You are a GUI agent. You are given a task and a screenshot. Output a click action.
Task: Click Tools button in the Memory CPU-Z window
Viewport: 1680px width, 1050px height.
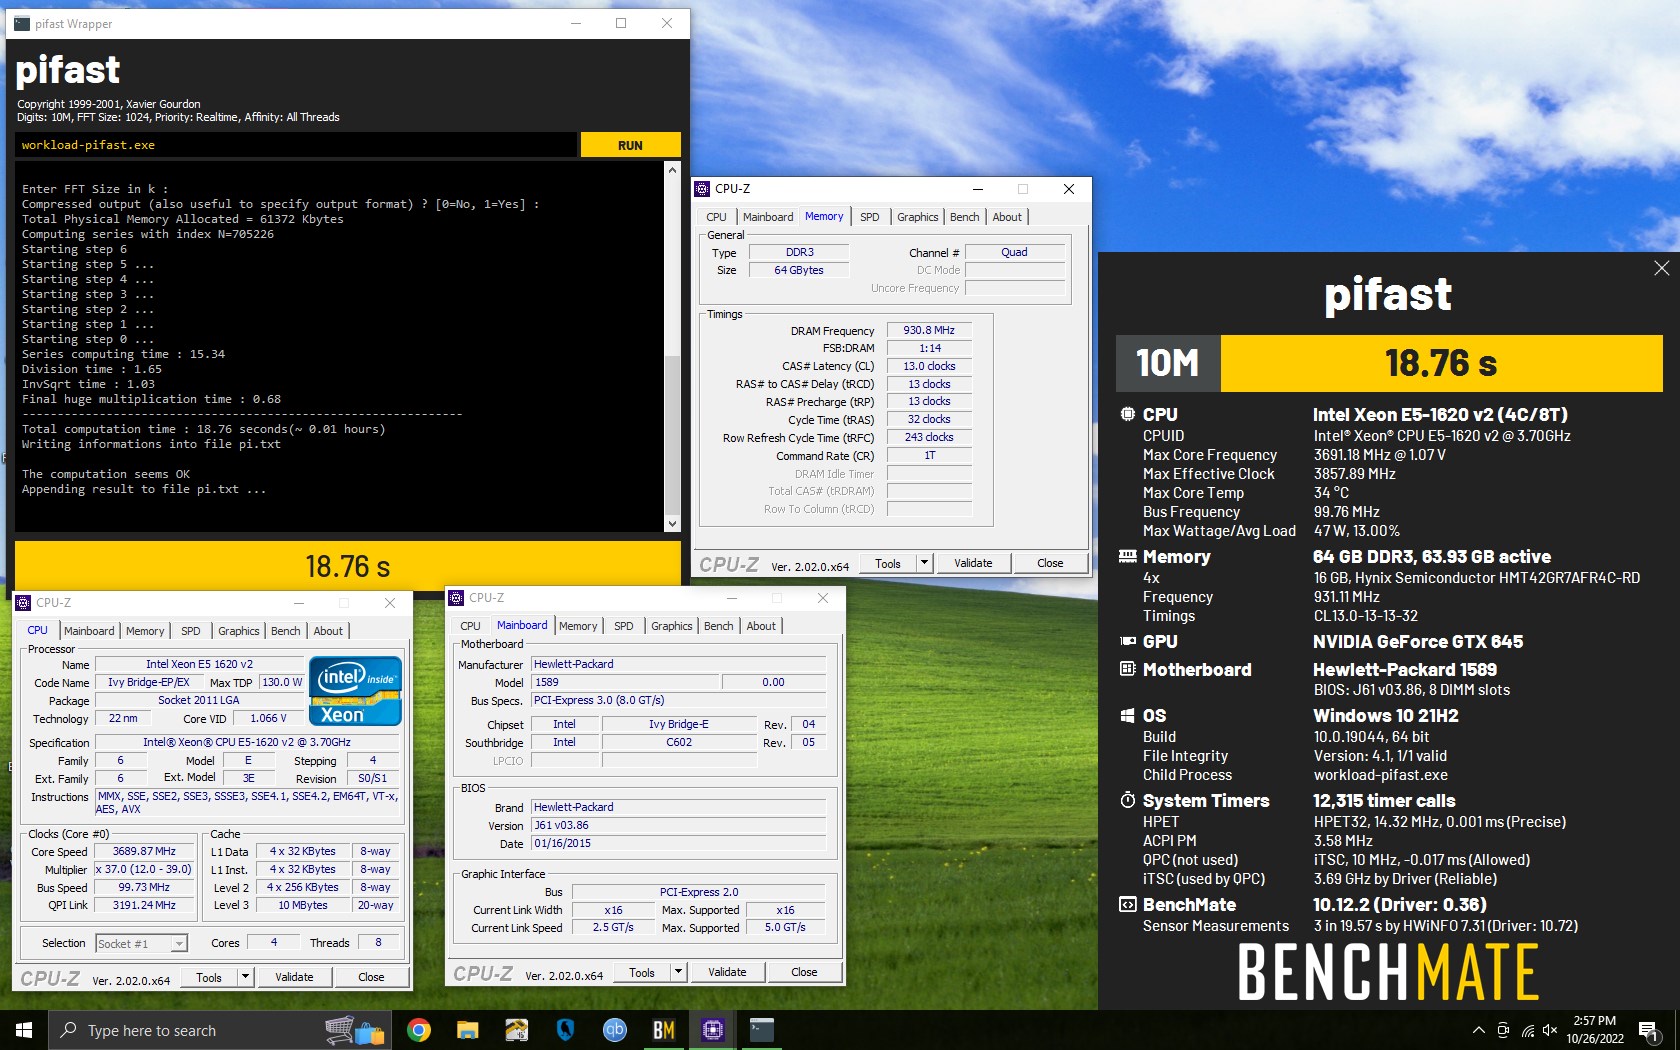point(888,563)
